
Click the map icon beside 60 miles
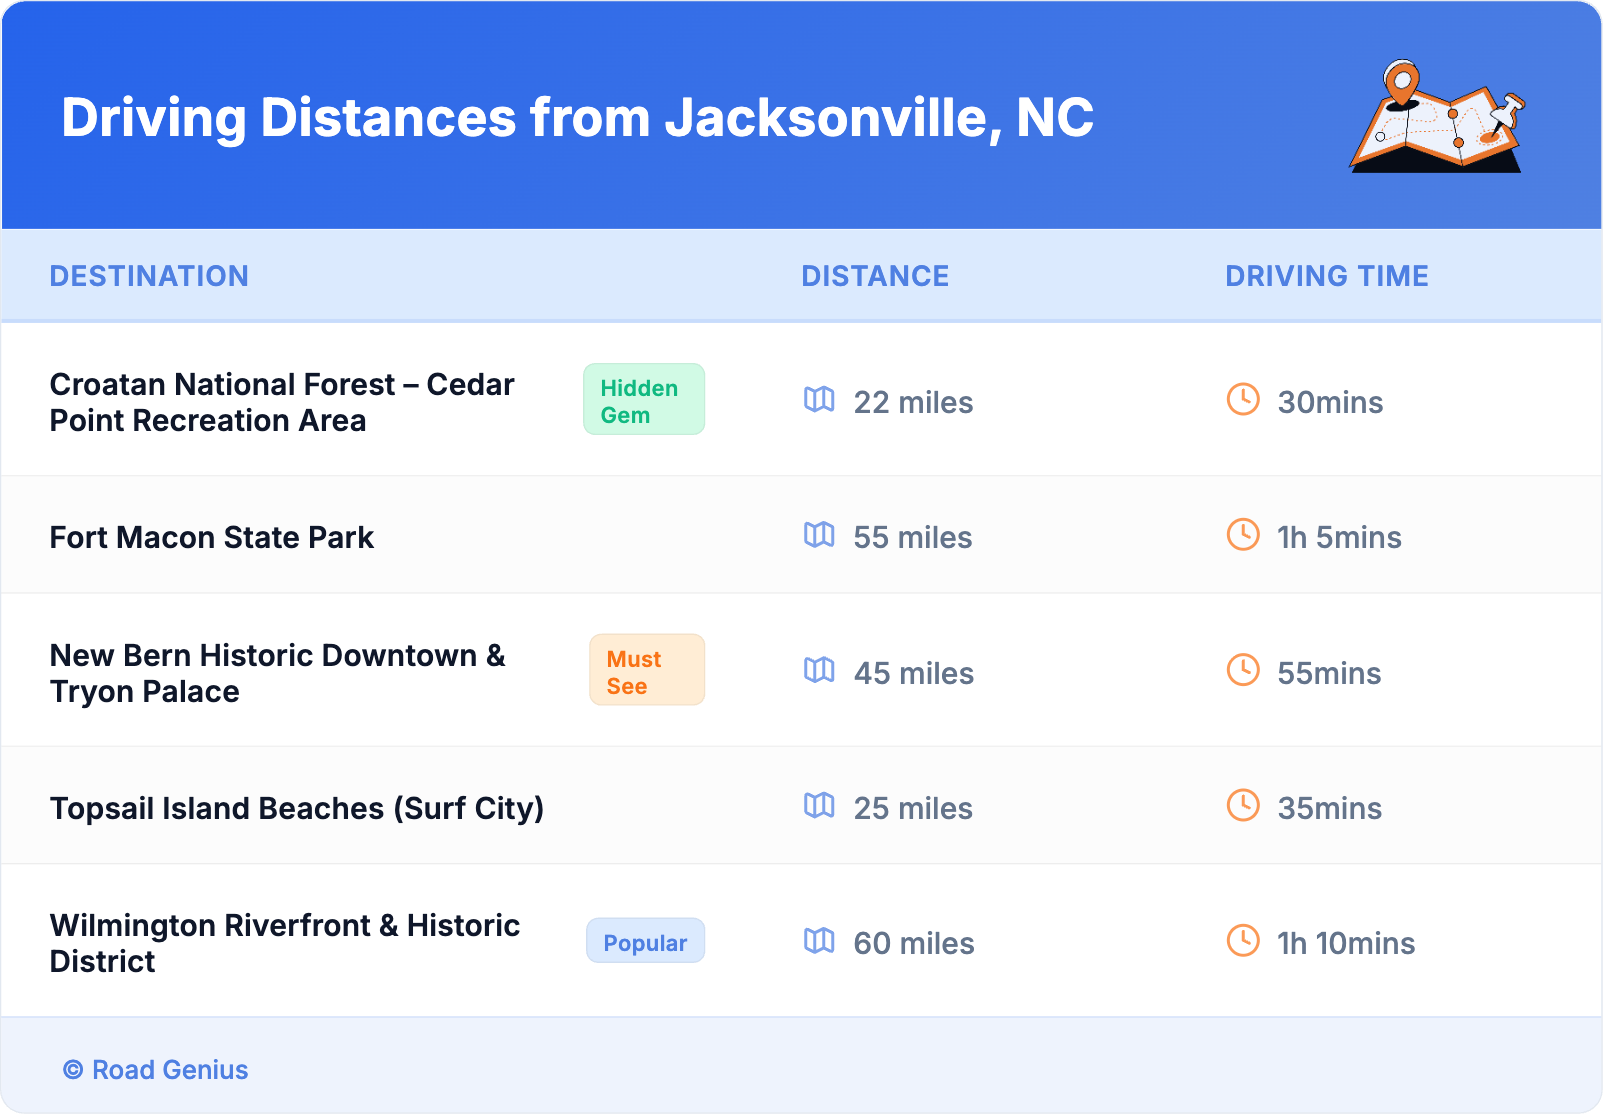(819, 941)
